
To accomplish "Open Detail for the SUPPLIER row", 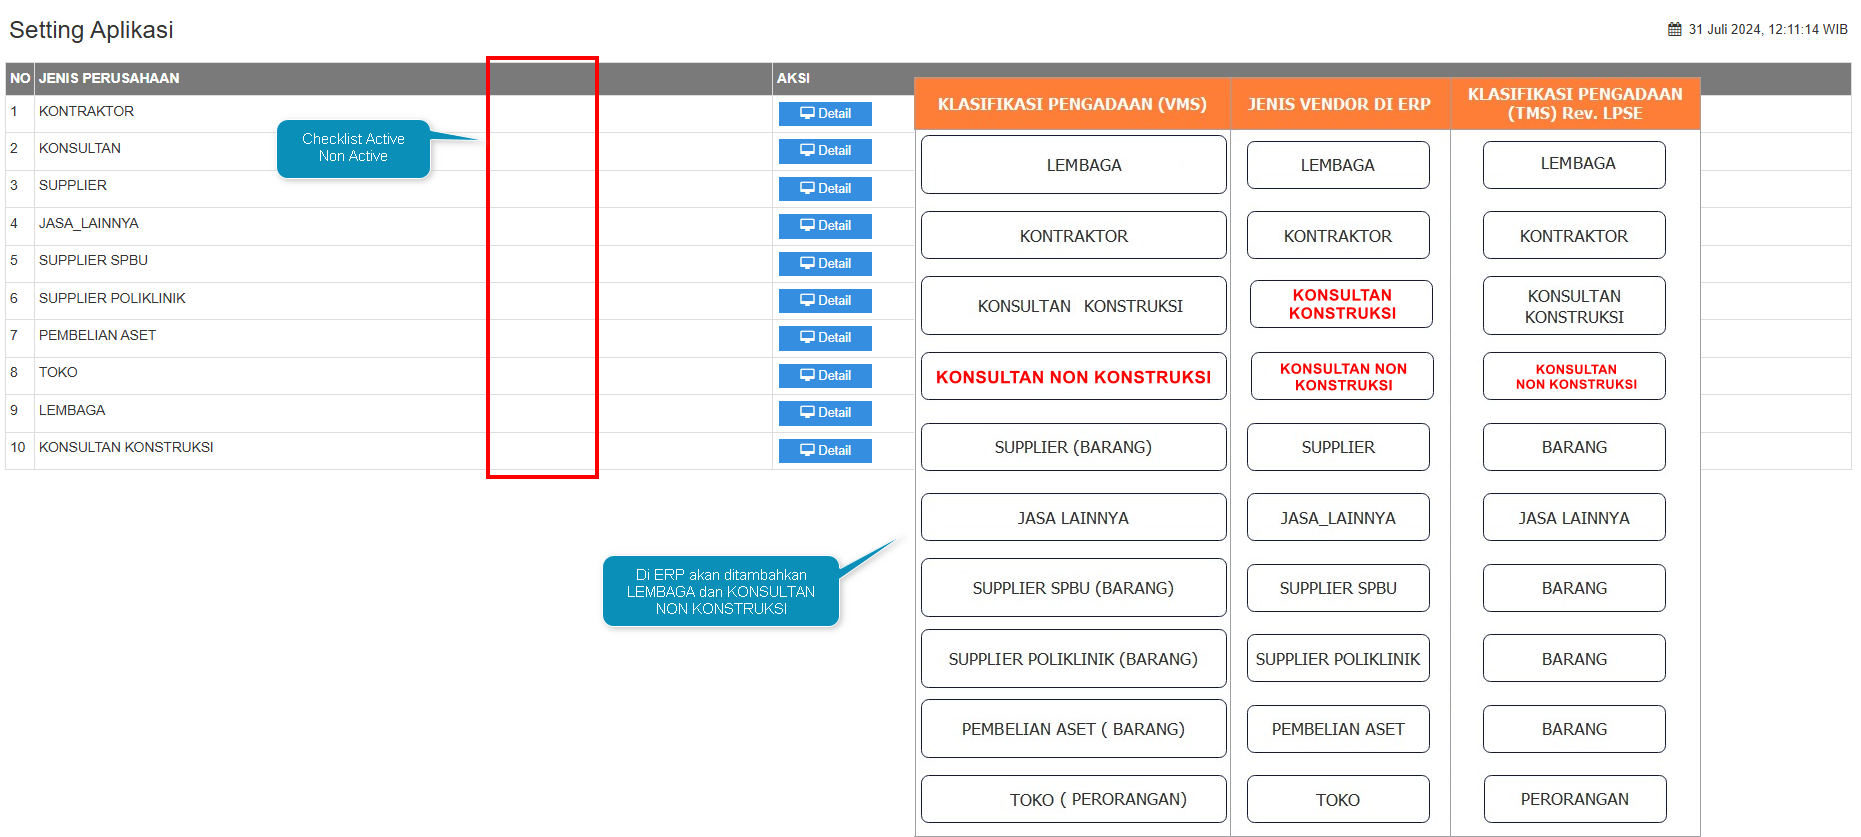I will click(825, 189).
